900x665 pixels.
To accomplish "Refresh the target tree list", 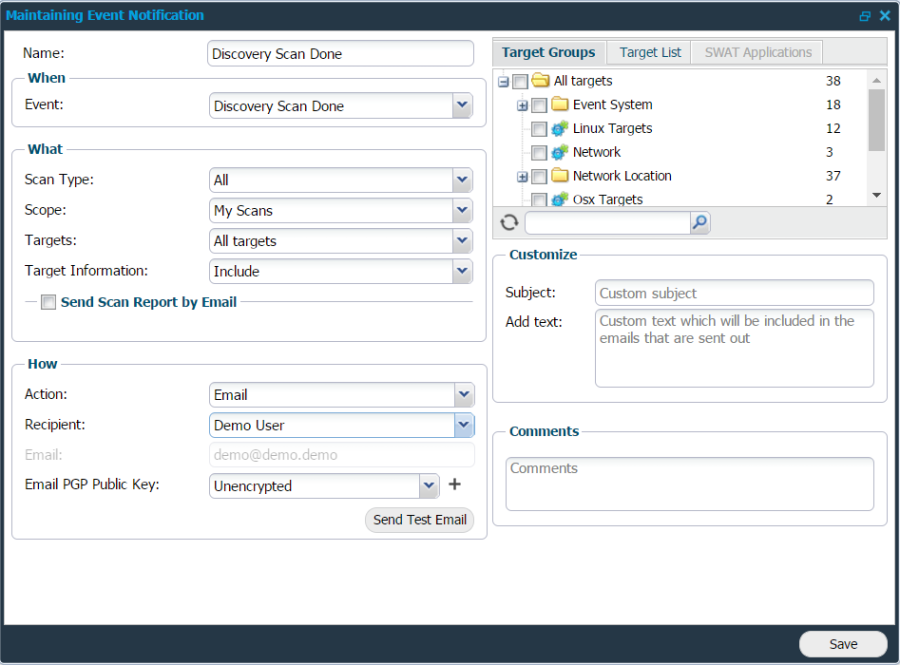I will click(x=509, y=222).
